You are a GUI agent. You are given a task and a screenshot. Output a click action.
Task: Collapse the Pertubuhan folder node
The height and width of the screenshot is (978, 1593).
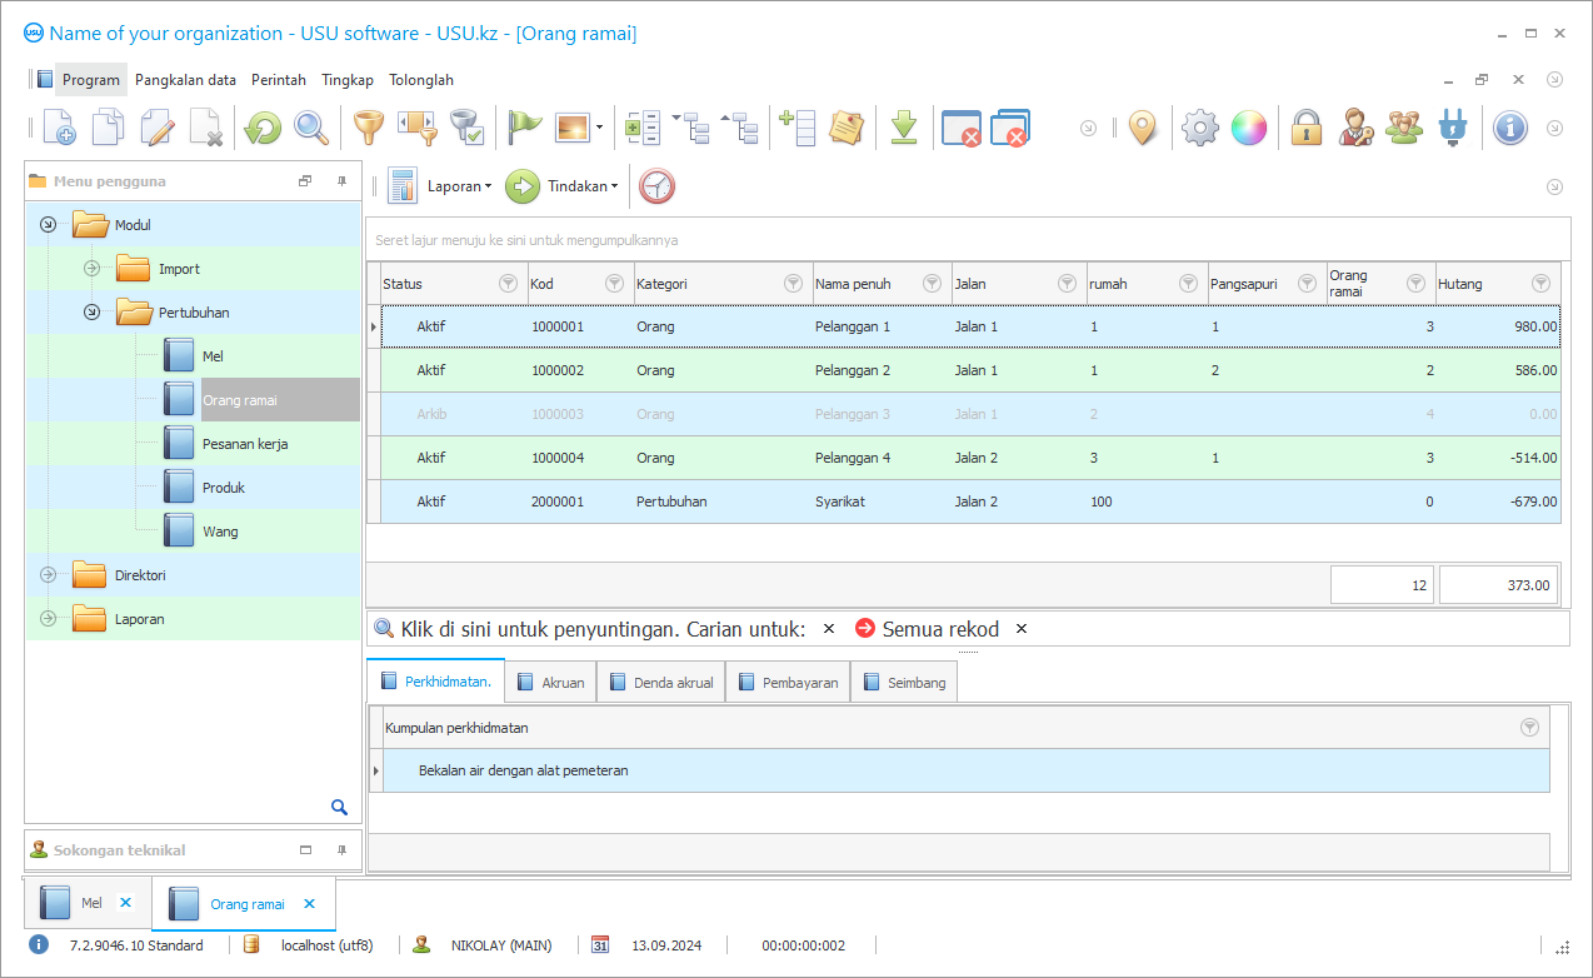tap(92, 312)
